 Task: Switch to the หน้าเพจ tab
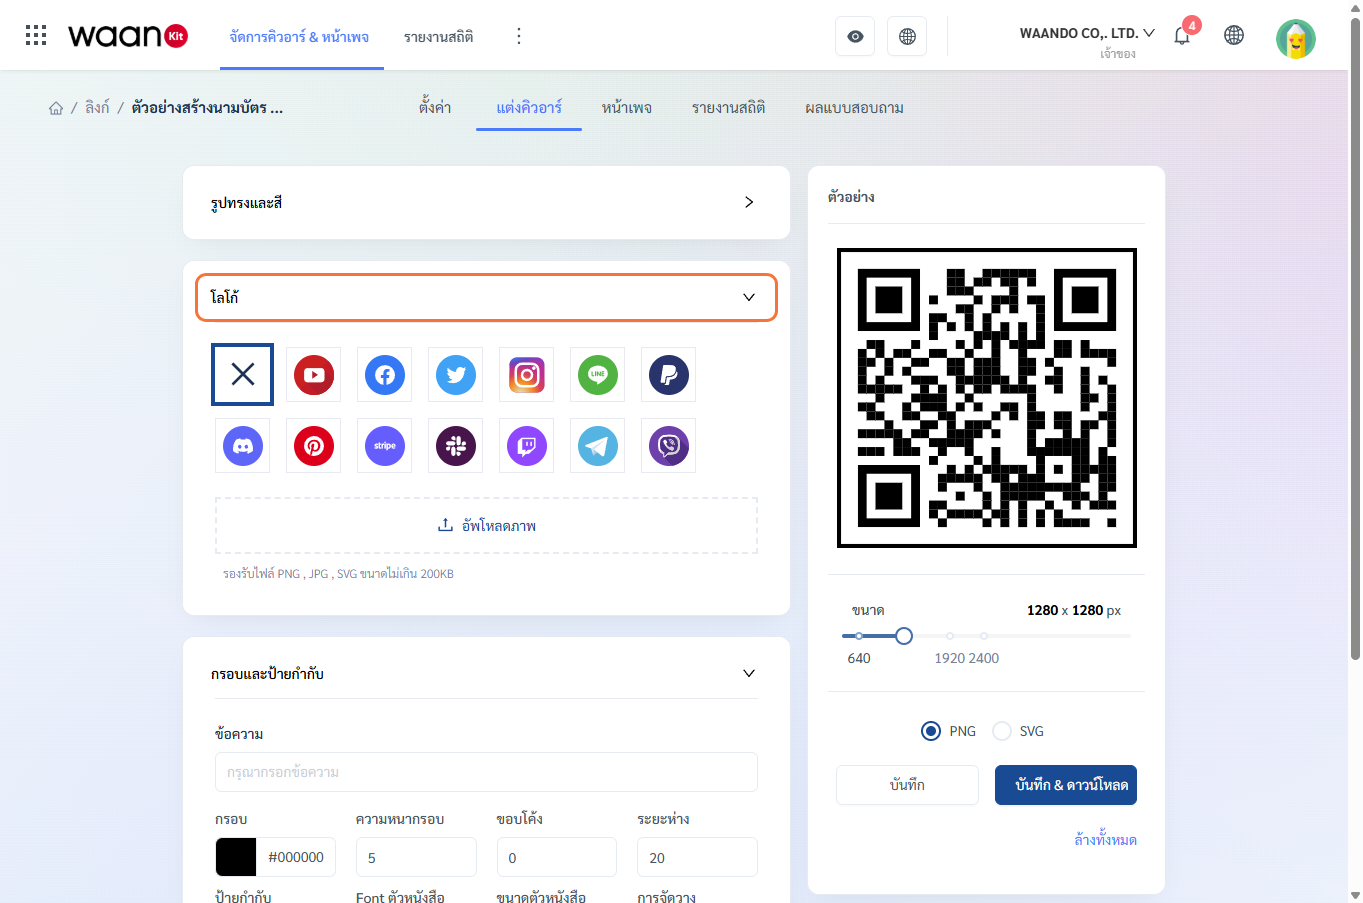627,107
